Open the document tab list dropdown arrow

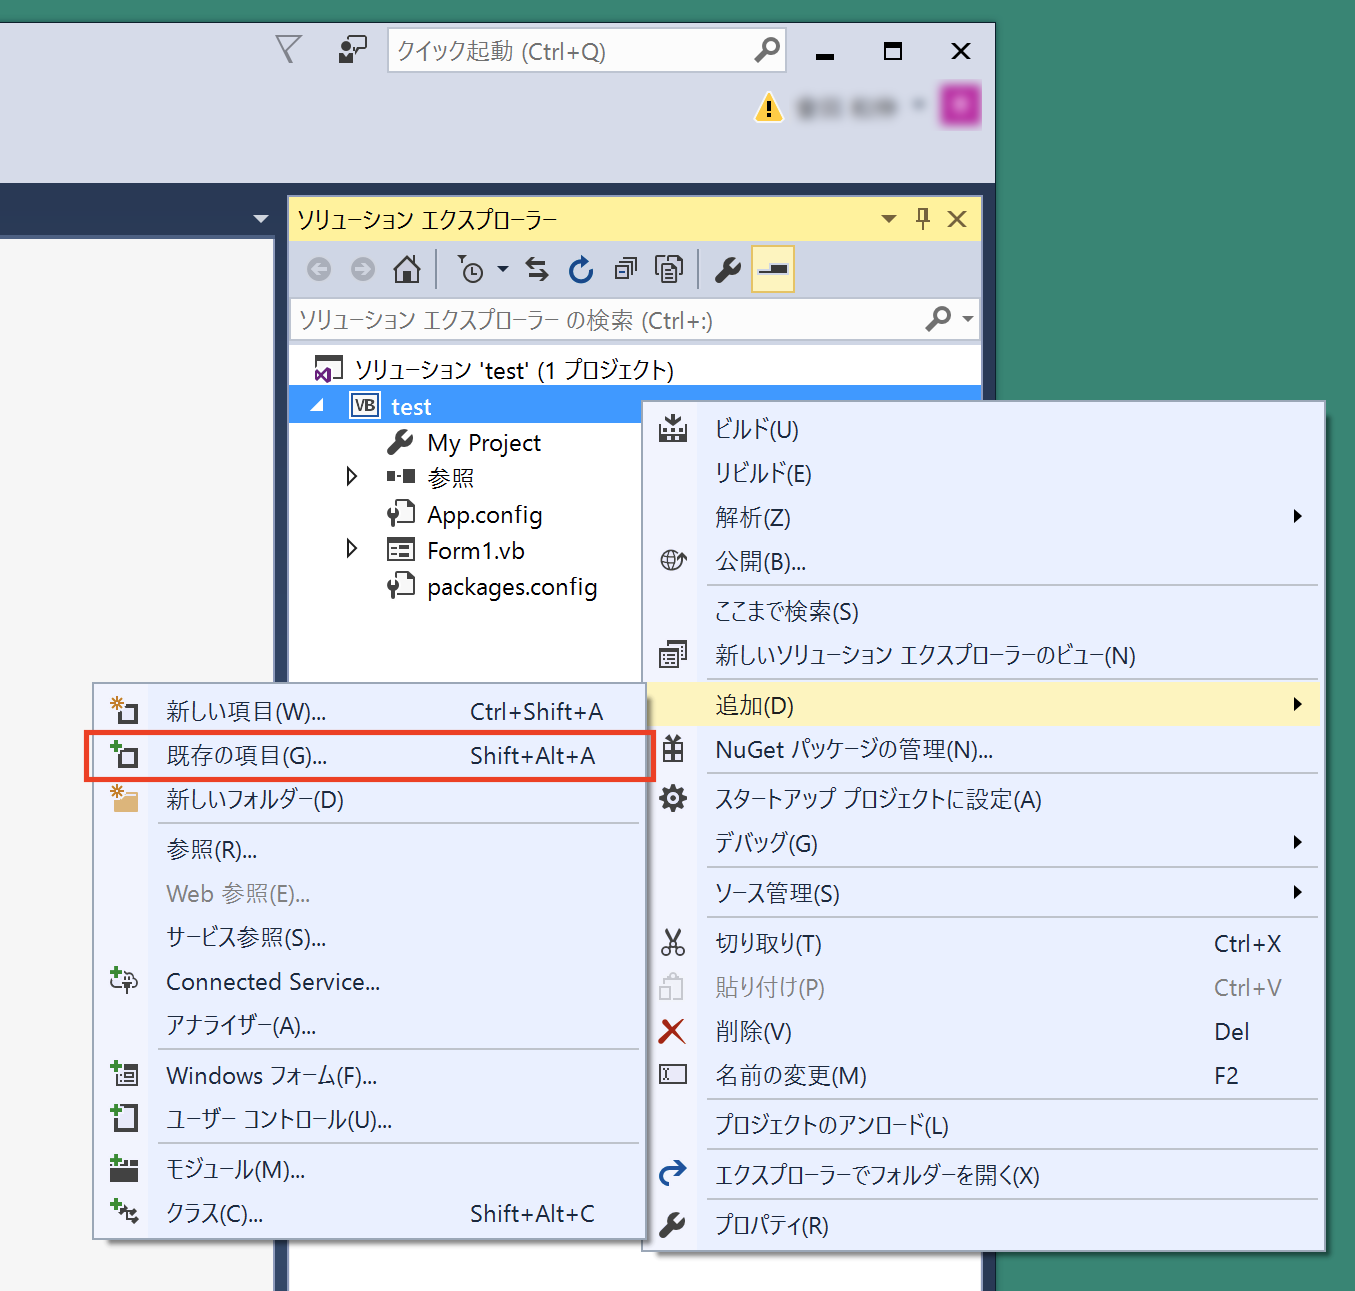coord(261,218)
